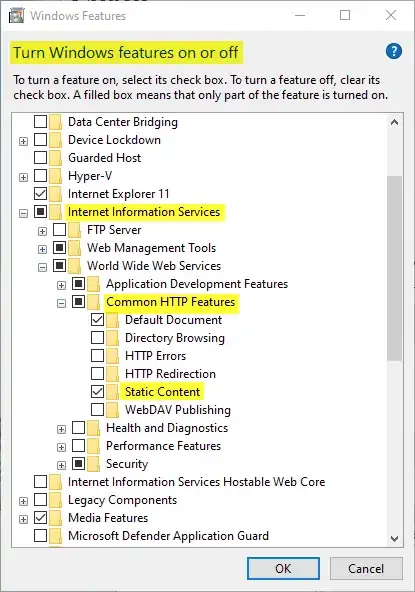Check the Data Center Bridging checkbox
Image resolution: width=415 pixels, height=592 pixels.
[x=40, y=122]
